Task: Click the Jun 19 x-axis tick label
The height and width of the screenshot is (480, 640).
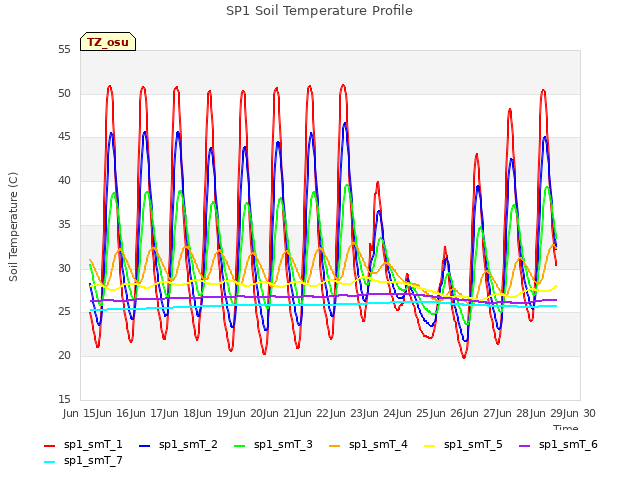Action: pyautogui.click(x=214, y=413)
